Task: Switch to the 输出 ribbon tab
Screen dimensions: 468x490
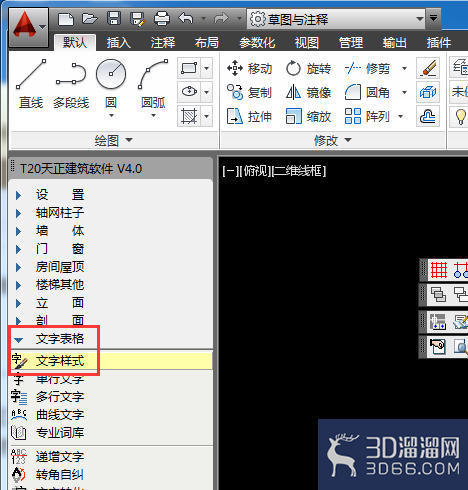Action: pyautogui.click(x=395, y=43)
